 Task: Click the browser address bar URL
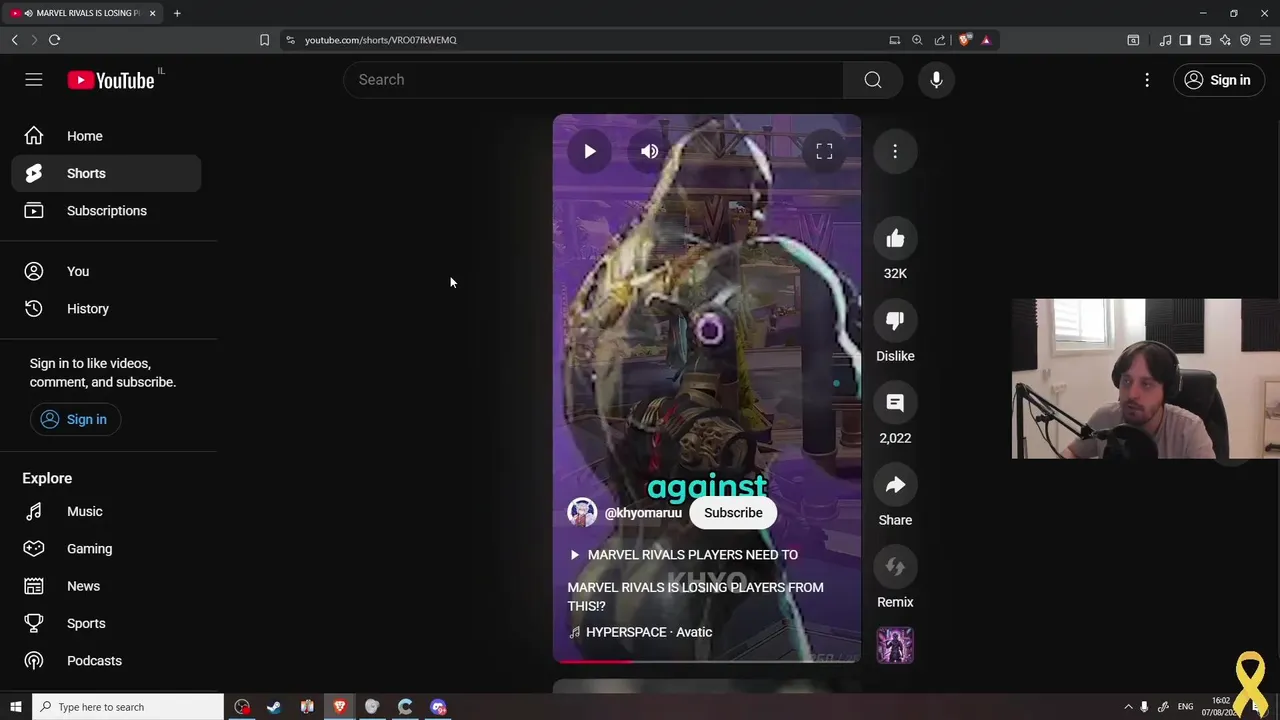tap(381, 40)
